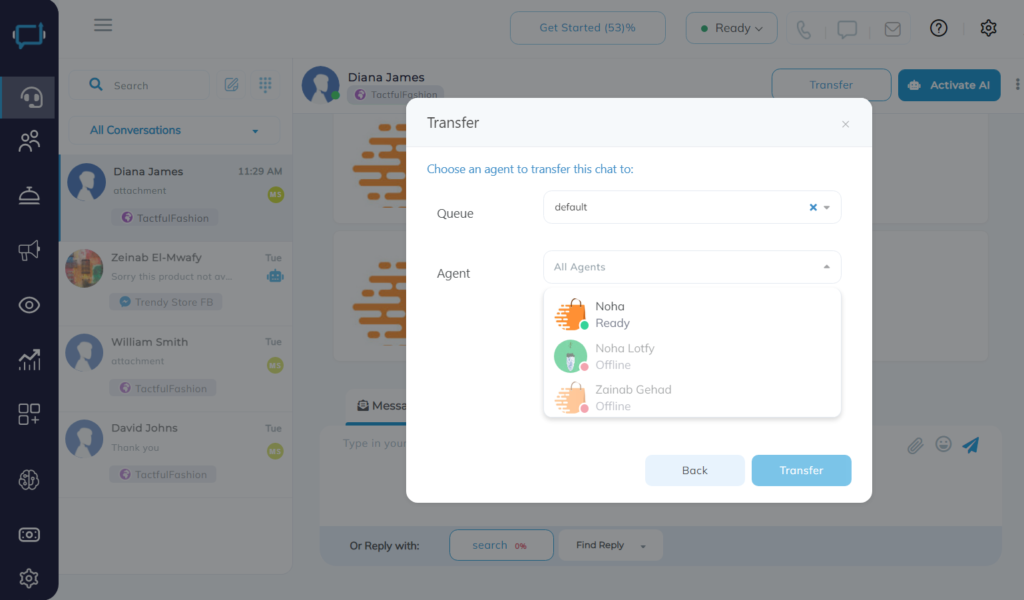The height and width of the screenshot is (600, 1024).
Task: Select agent Noha Lotfy from list
Action: pos(692,356)
